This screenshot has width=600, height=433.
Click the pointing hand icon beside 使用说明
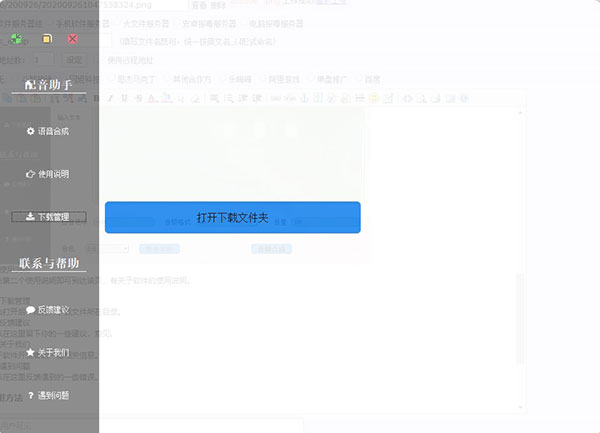(x=31, y=174)
